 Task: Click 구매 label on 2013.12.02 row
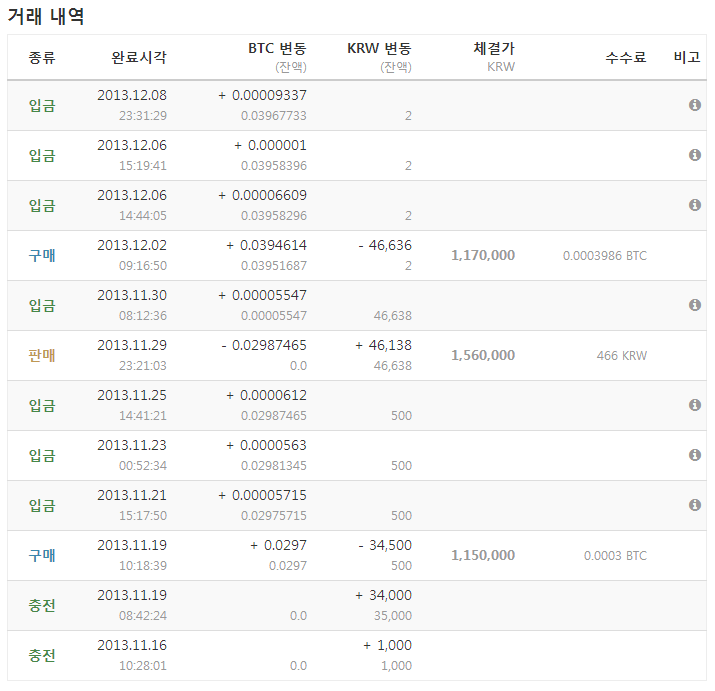pos(42,256)
